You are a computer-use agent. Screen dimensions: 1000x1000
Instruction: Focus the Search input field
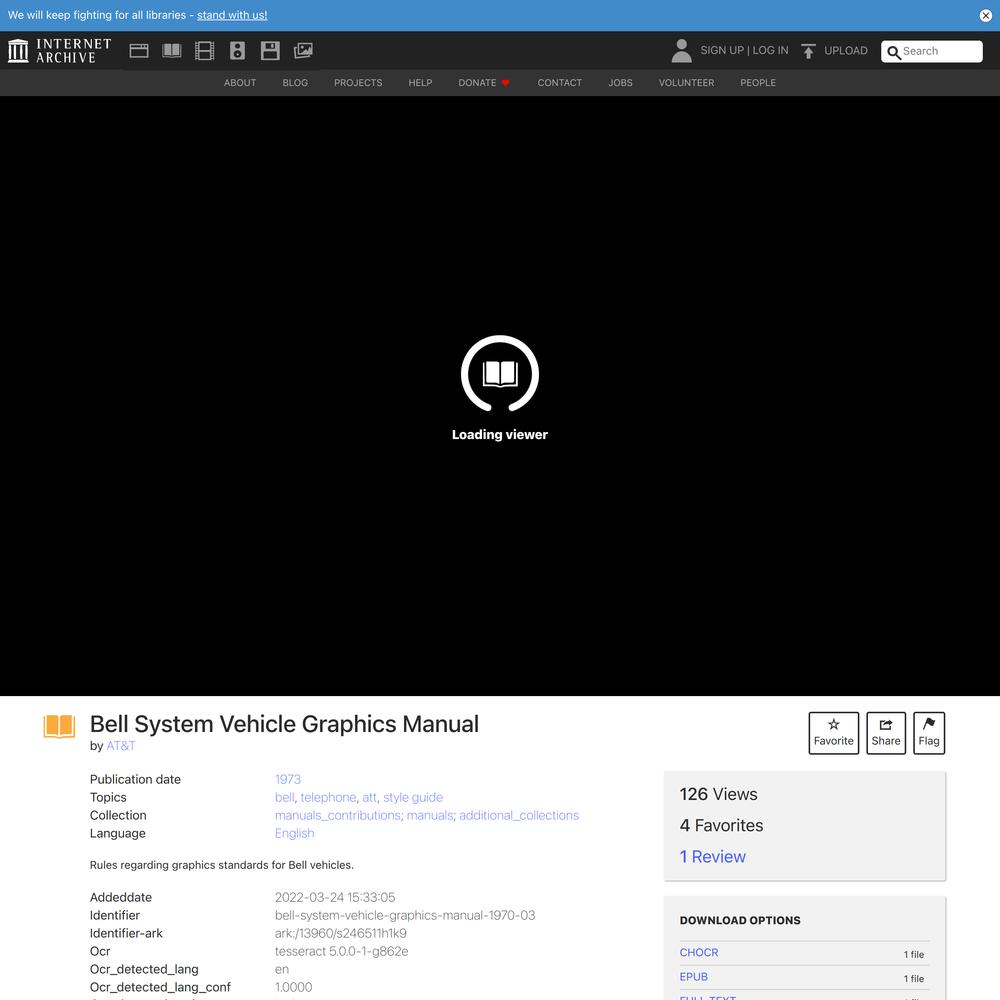(x=932, y=52)
